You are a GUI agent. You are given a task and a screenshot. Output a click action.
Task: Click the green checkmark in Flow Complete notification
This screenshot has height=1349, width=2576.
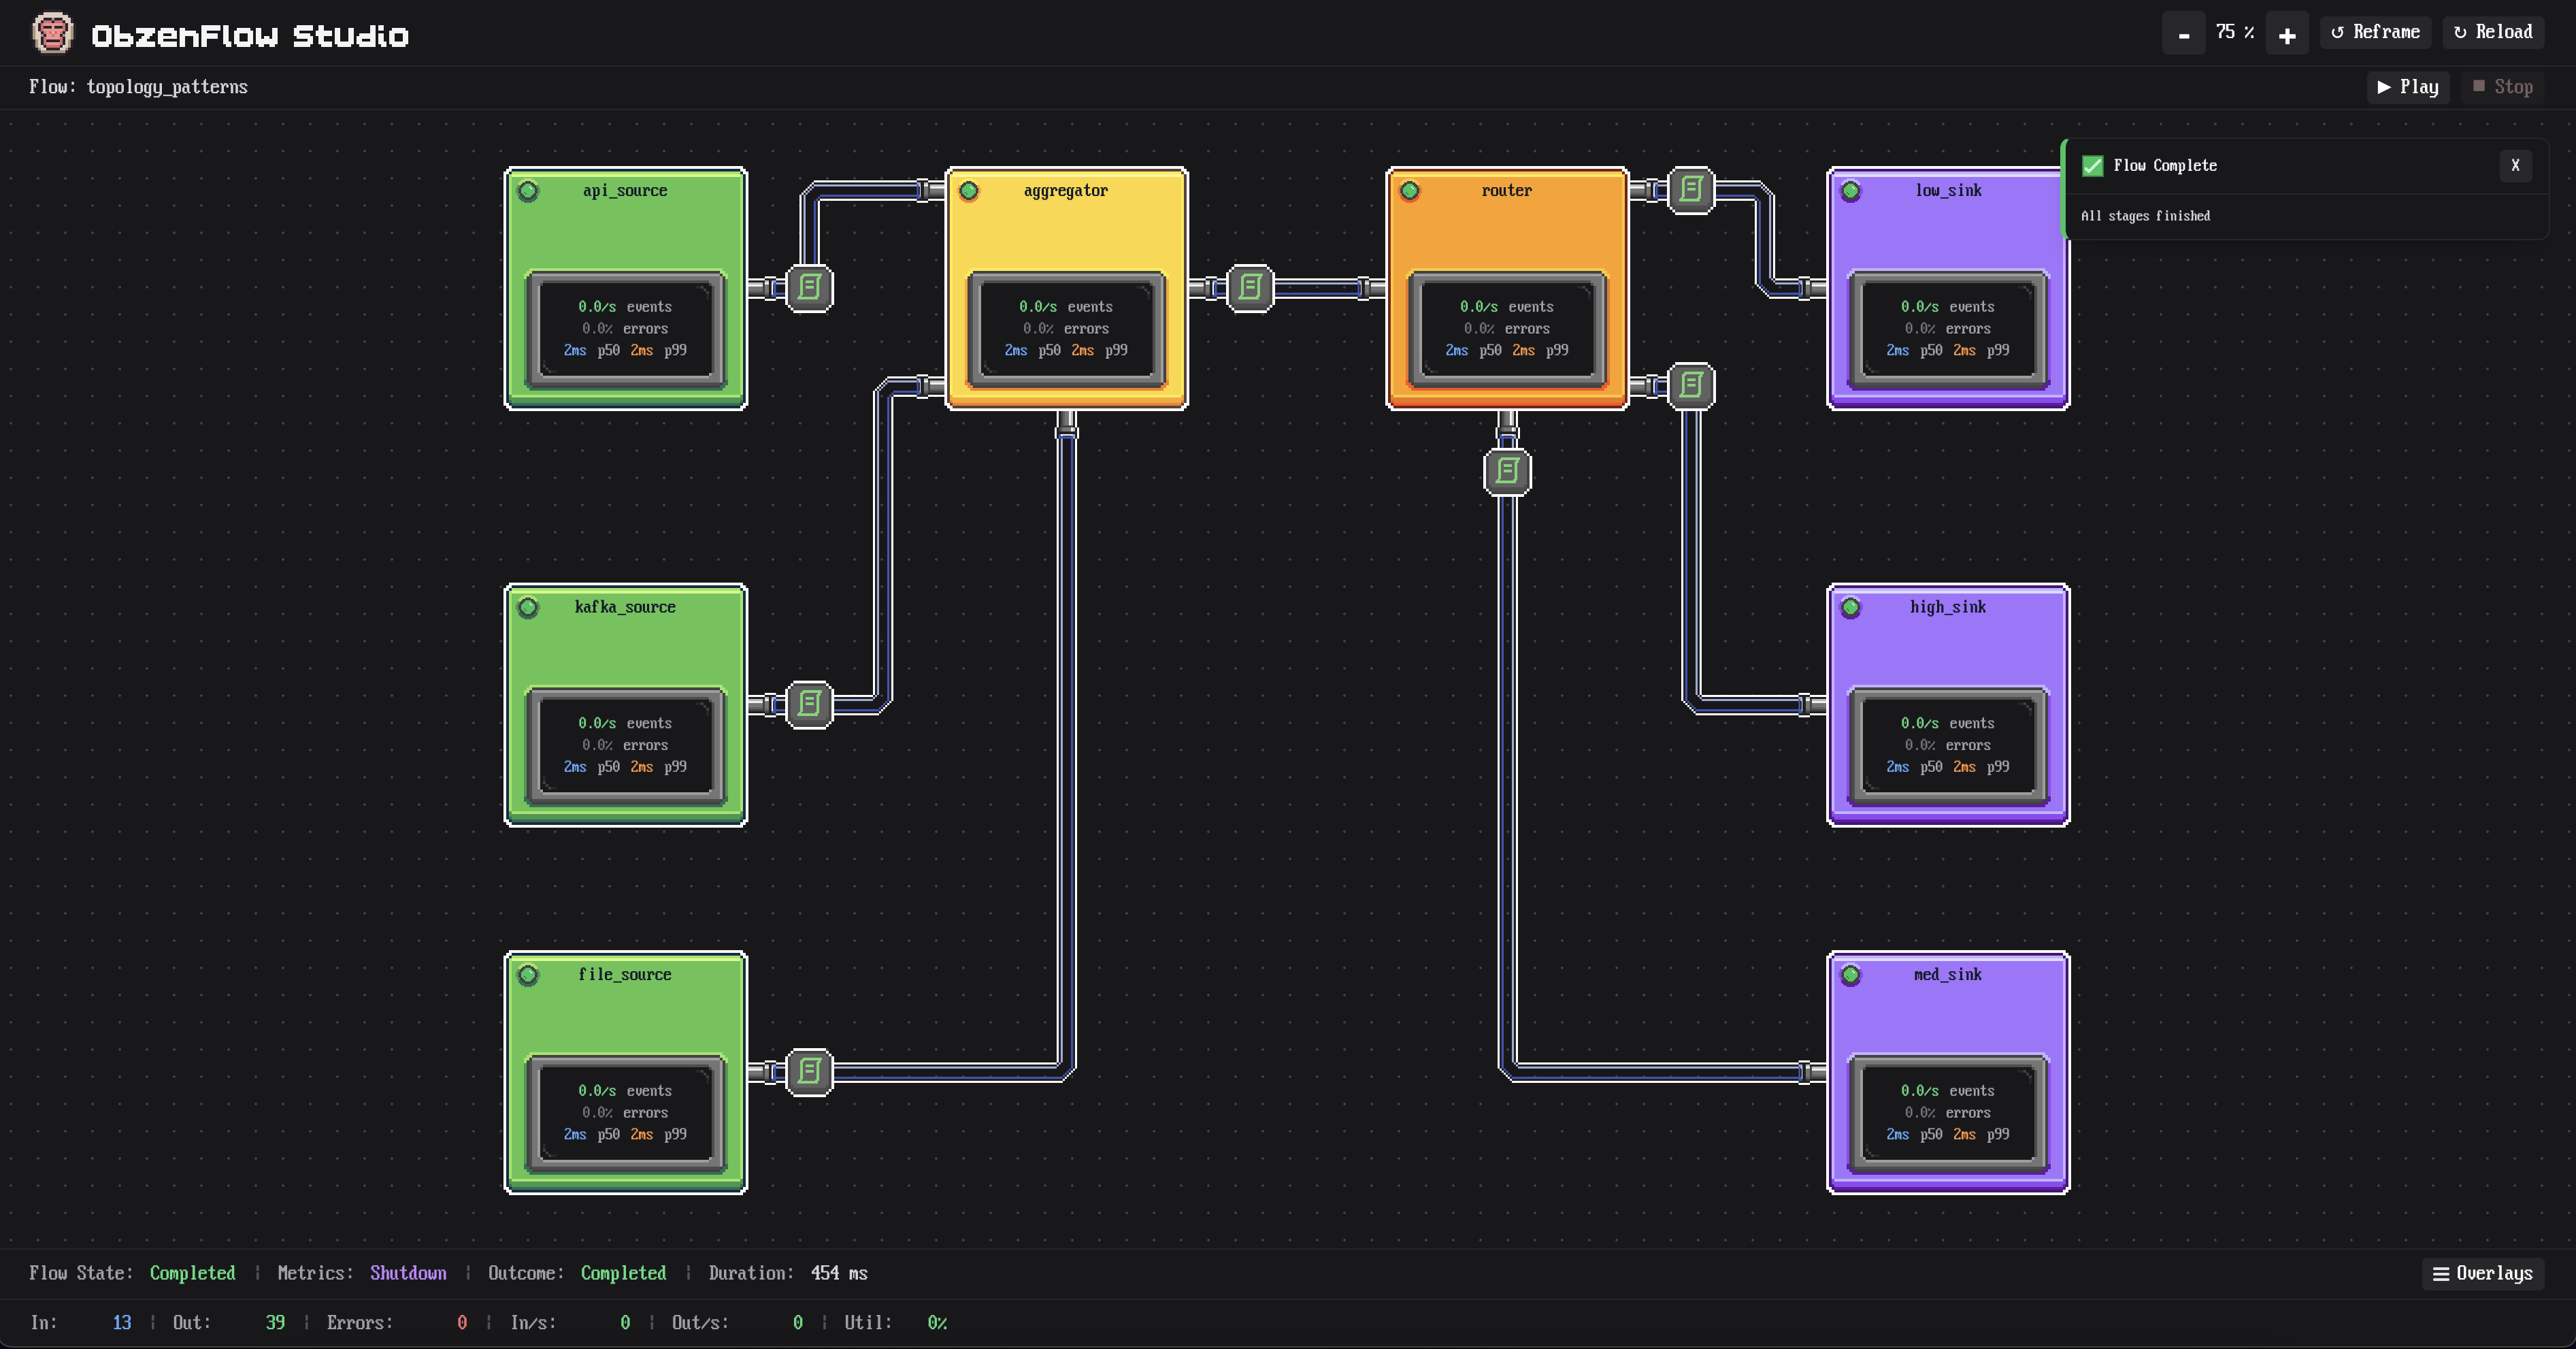tap(2092, 166)
